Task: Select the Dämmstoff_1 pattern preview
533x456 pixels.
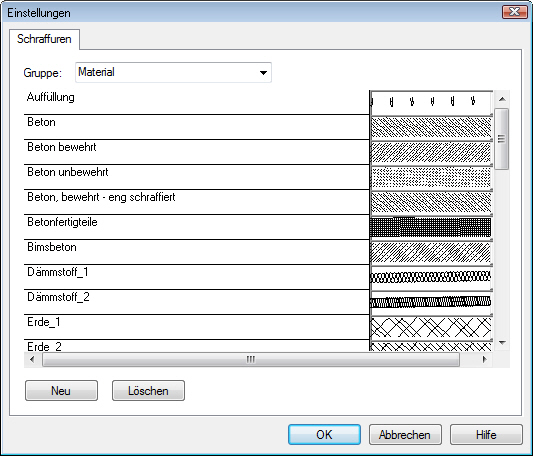Action: click(x=431, y=277)
